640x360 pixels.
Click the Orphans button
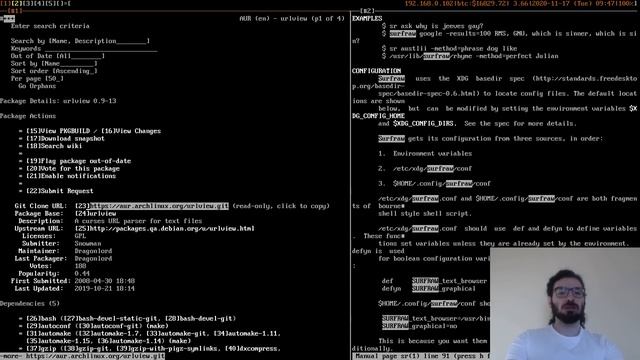coord(43,86)
